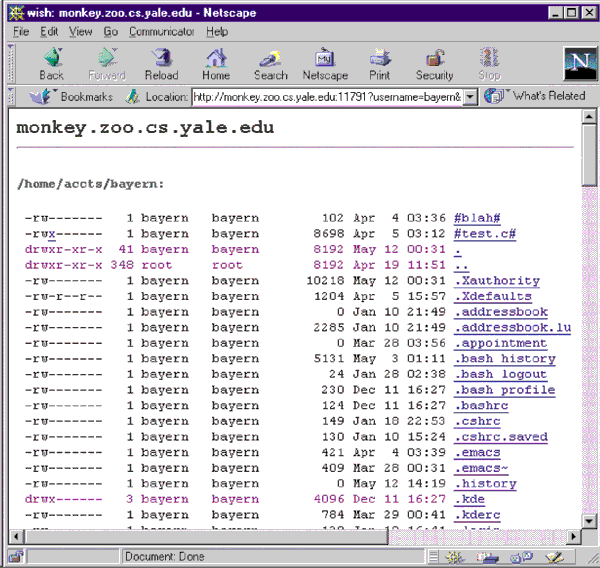Open the .bashrc file link

pyautogui.click(x=480, y=406)
